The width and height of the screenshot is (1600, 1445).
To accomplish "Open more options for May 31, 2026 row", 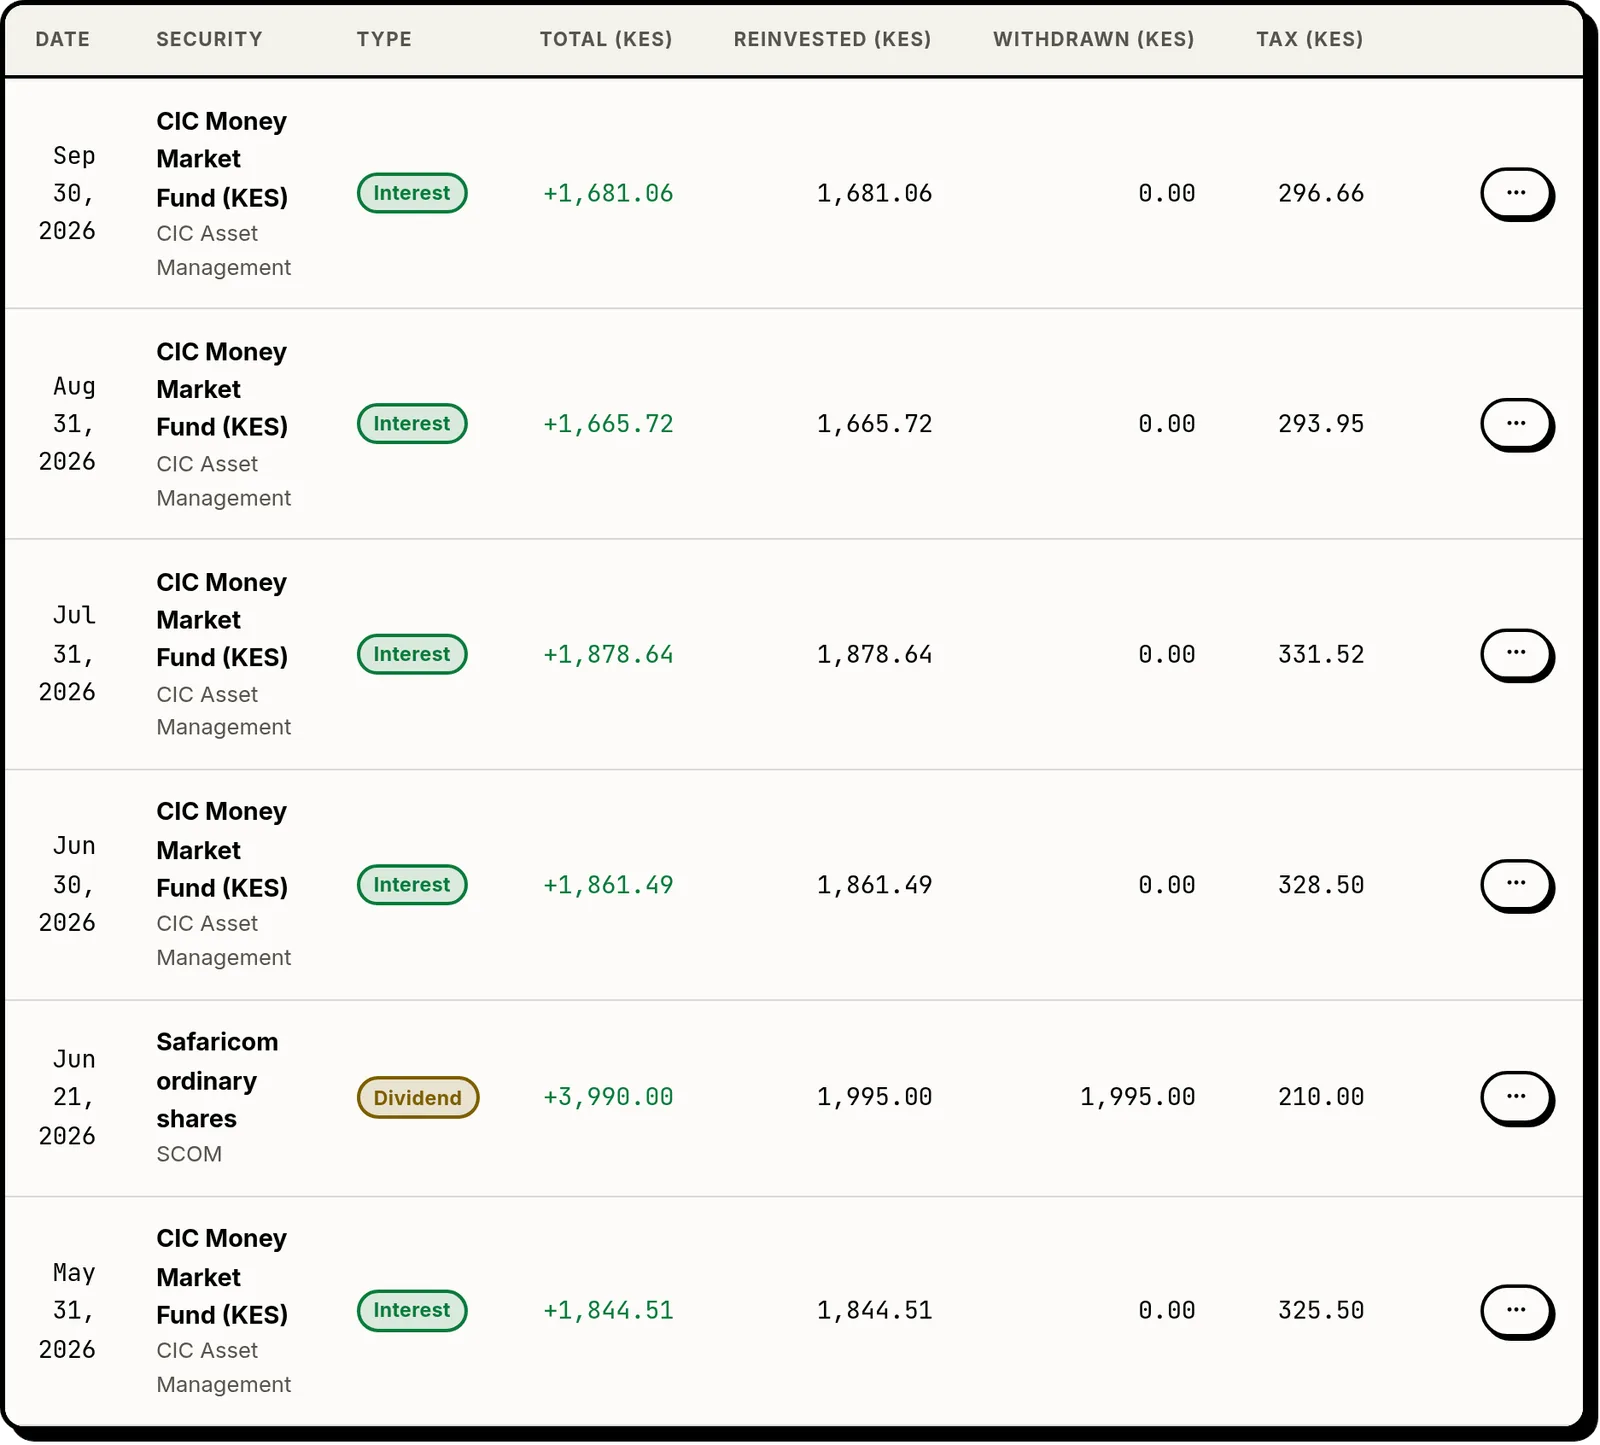I will [1516, 1310].
